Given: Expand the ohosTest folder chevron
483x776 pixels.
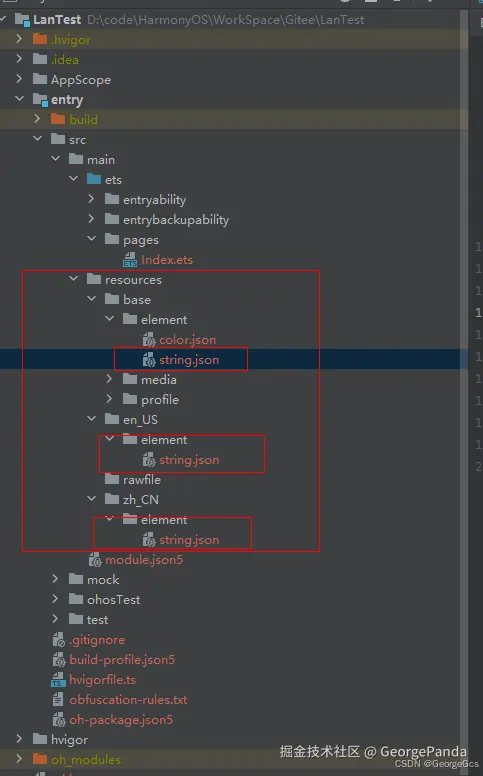Looking at the screenshot, I should tap(55, 598).
